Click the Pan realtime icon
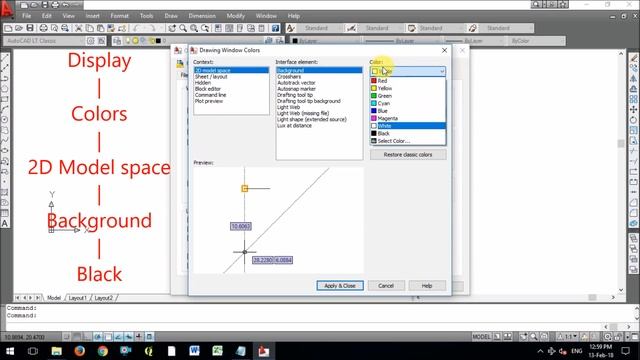Screen dimensions: 640x360 point(172,28)
